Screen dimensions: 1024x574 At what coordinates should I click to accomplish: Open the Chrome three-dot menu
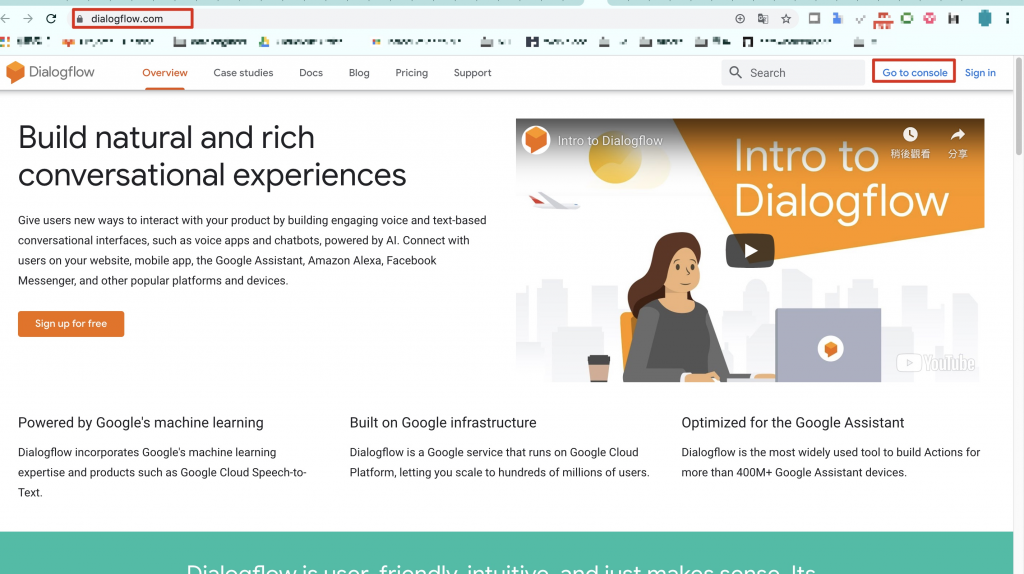pyautogui.click(x=1007, y=18)
